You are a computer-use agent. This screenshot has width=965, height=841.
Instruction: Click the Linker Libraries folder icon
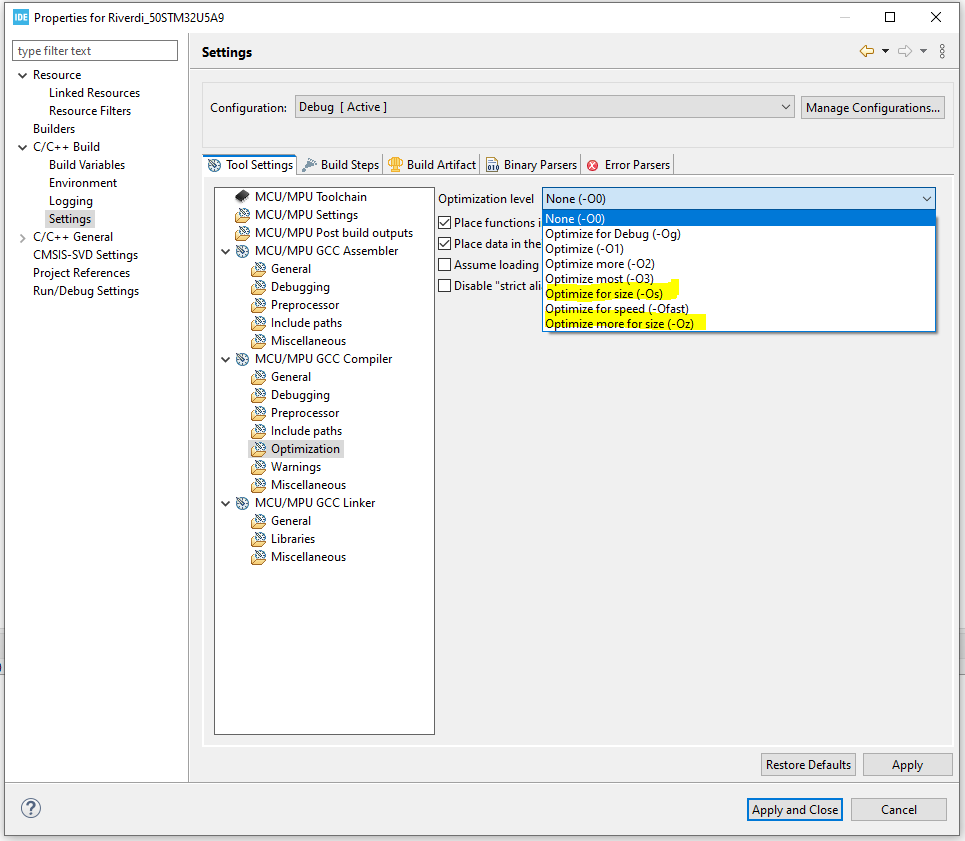pos(258,538)
